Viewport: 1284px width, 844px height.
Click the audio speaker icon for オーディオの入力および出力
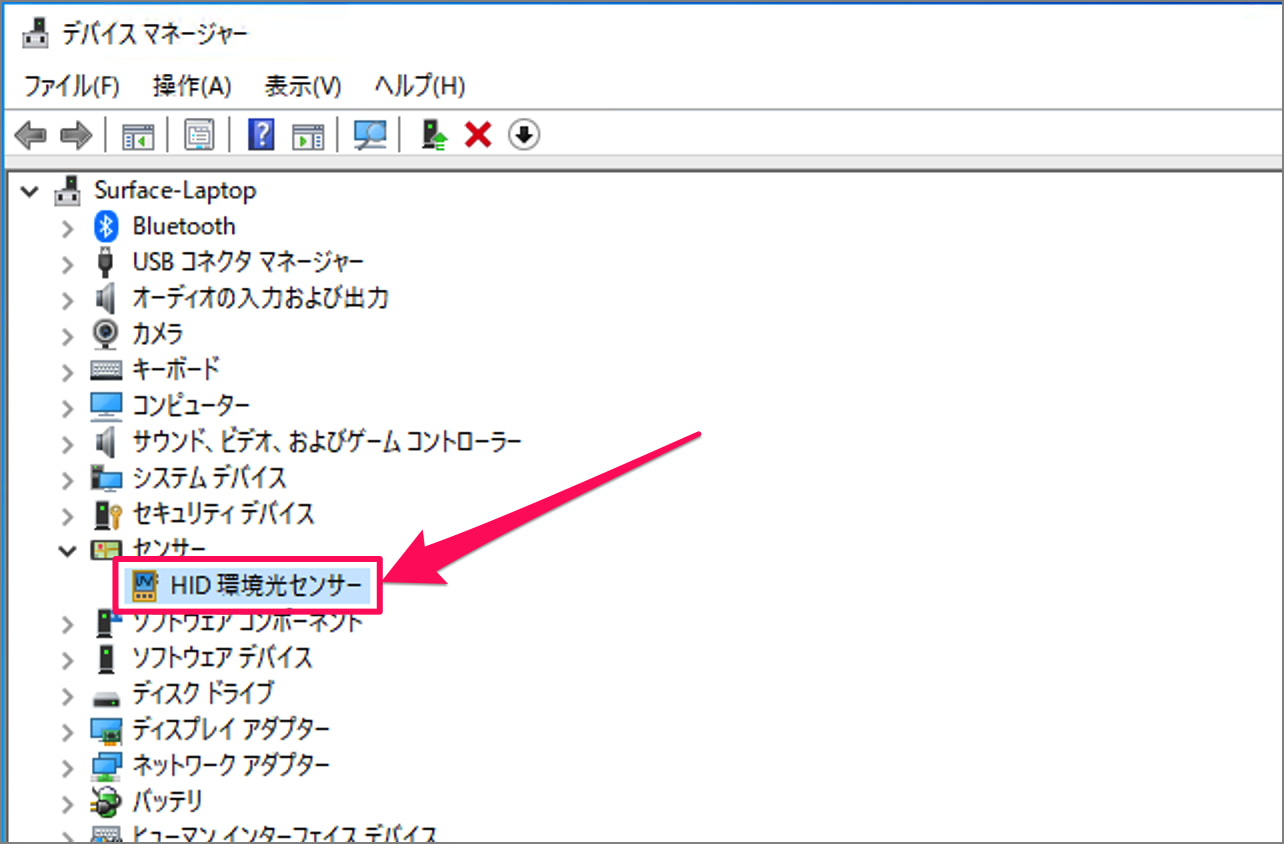point(106,298)
